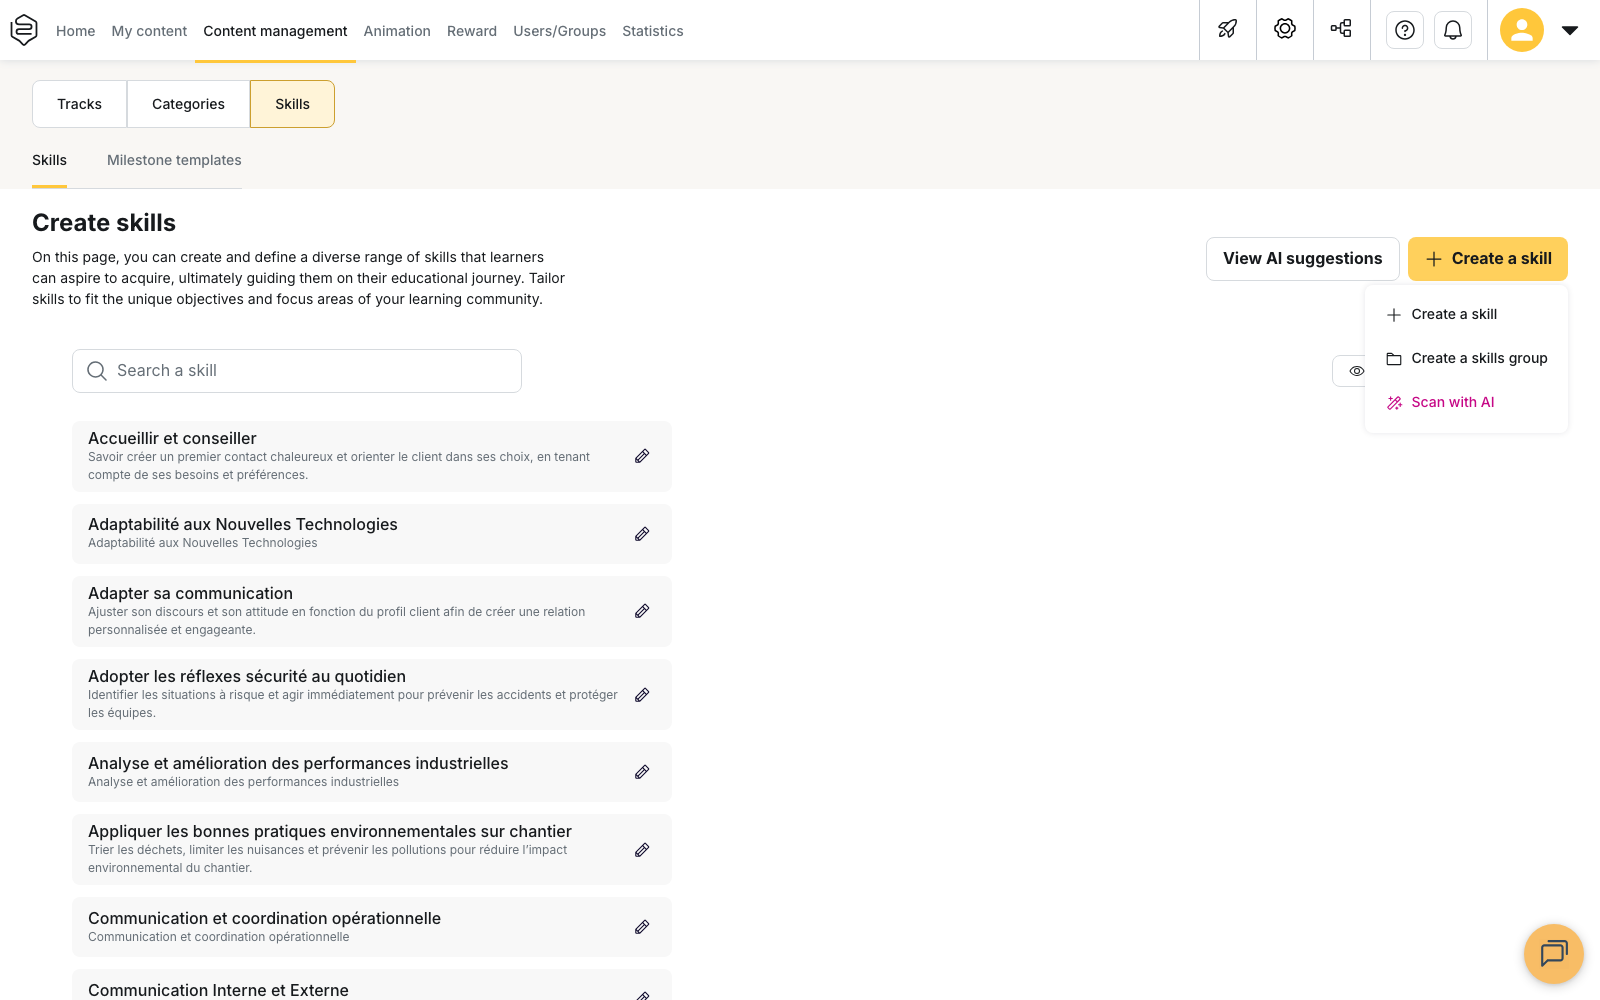The width and height of the screenshot is (1600, 1000).
Task: Focus the Search a skill field
Action: (x=297, y=371)
